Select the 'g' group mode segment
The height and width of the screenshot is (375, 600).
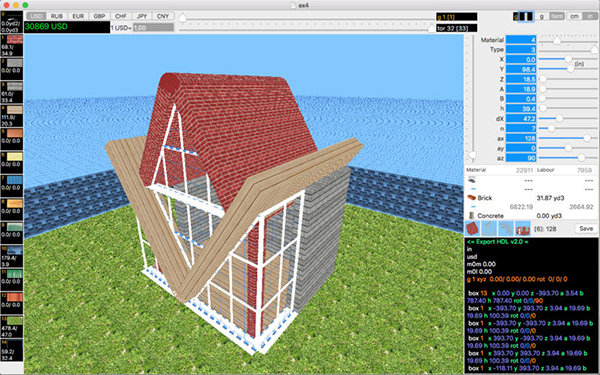click(x=541, y=16)
